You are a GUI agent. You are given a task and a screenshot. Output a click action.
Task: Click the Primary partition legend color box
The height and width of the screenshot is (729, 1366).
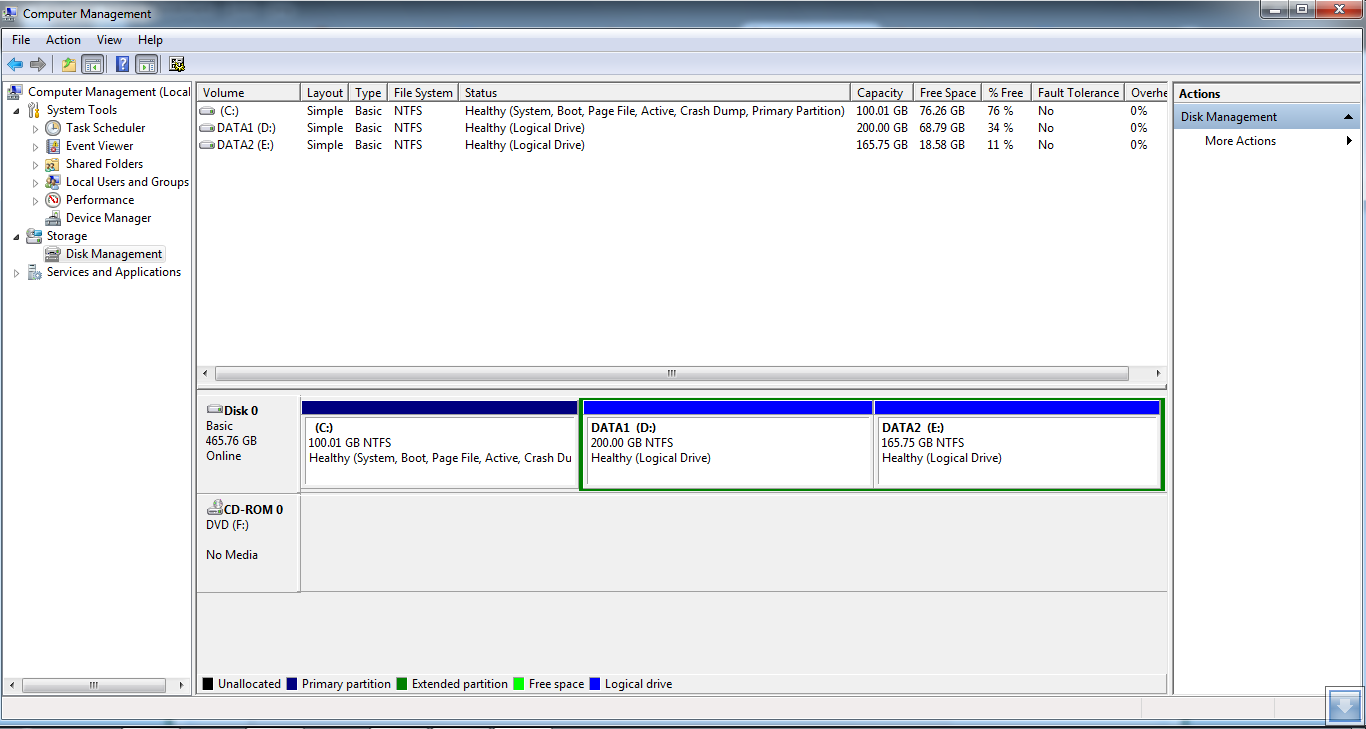(x=292, y=684)
